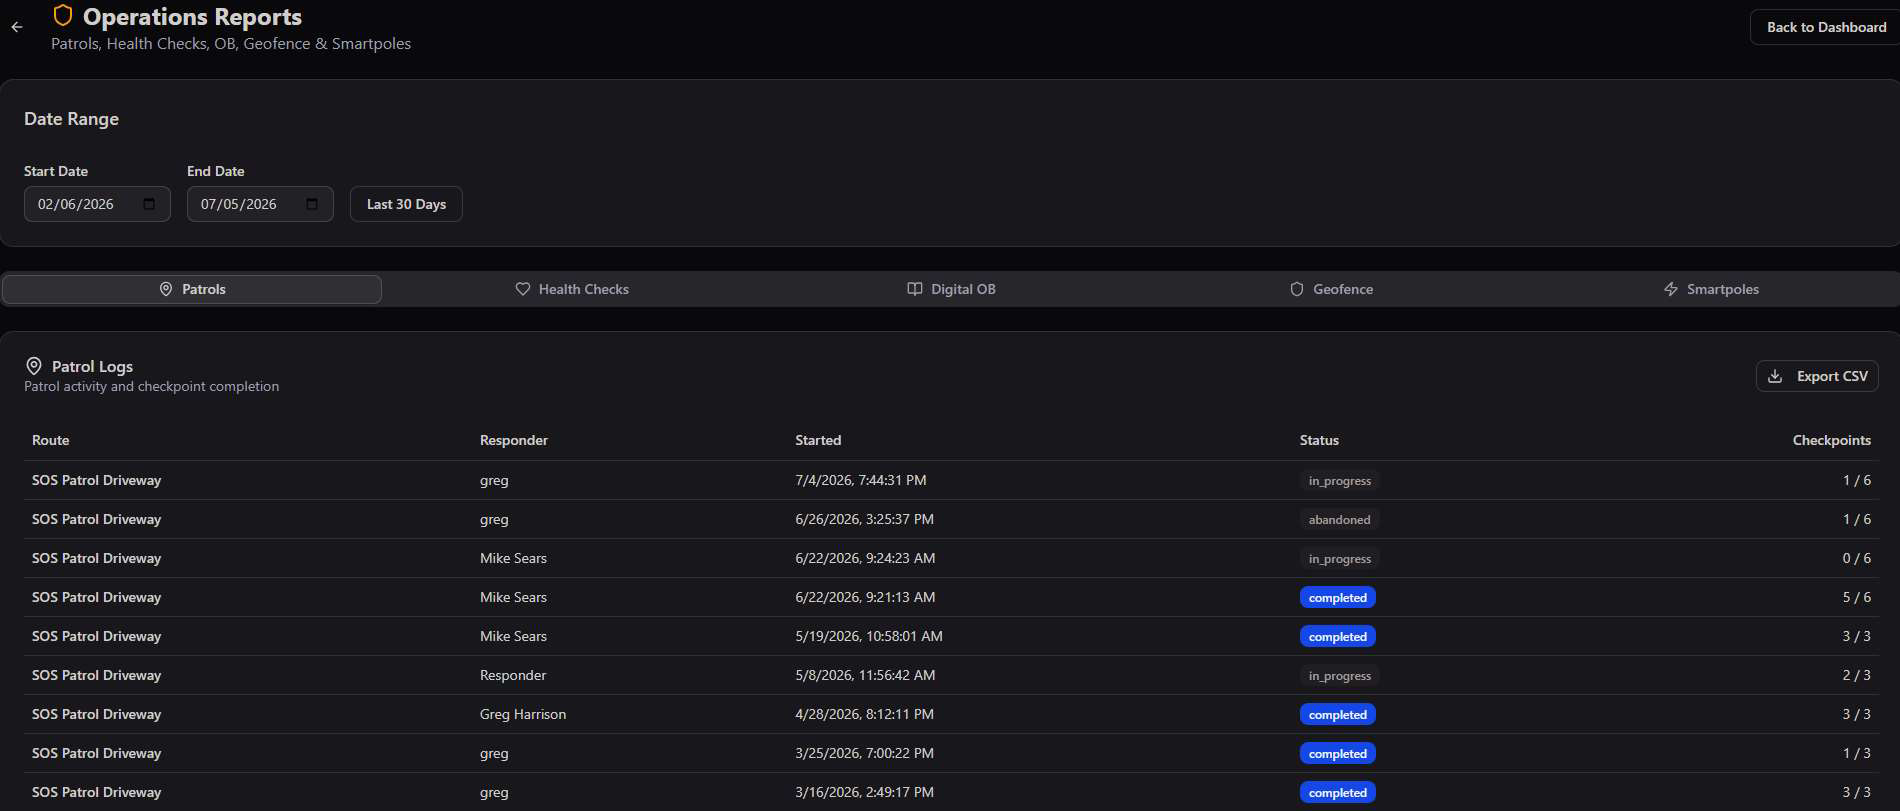
Task: Click checkpoints value 5 / 6
Action: tap(1856, 597)
